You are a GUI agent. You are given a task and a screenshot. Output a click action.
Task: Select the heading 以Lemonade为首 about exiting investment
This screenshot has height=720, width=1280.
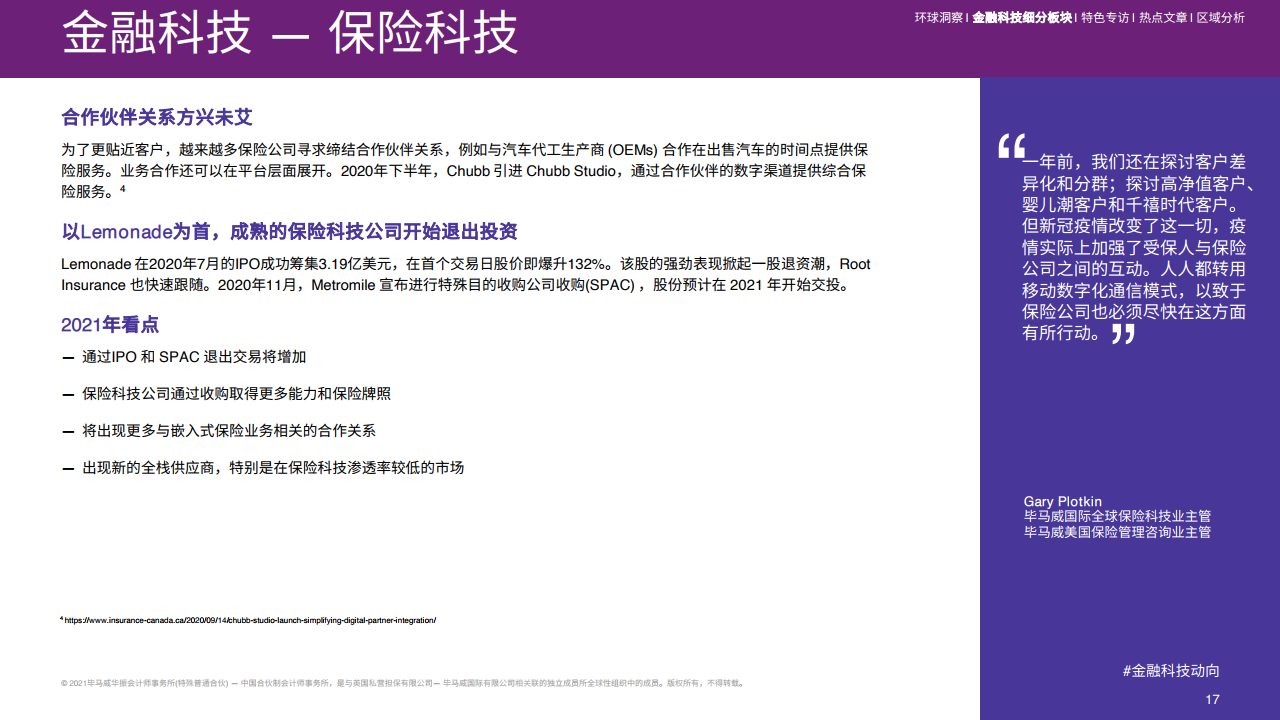[289, 232]
